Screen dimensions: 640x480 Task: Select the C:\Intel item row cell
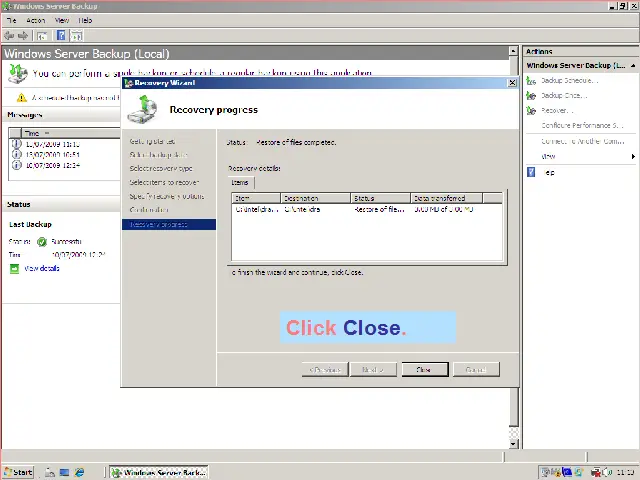pos(257,209)
